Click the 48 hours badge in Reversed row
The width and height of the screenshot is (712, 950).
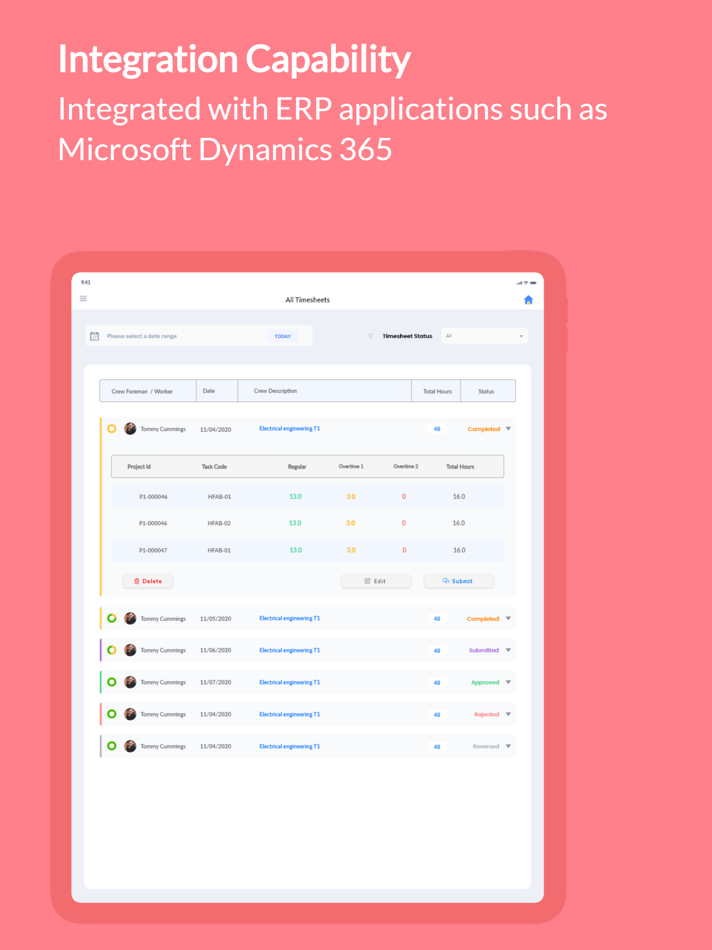coord(437,746)
